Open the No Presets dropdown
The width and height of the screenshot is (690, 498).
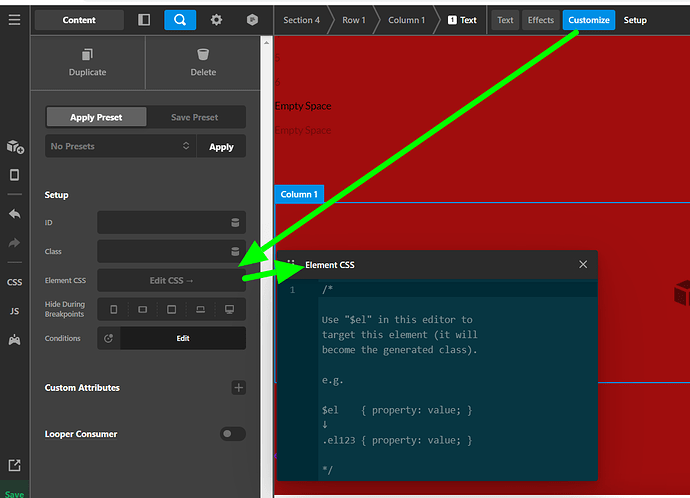(119, 146)
